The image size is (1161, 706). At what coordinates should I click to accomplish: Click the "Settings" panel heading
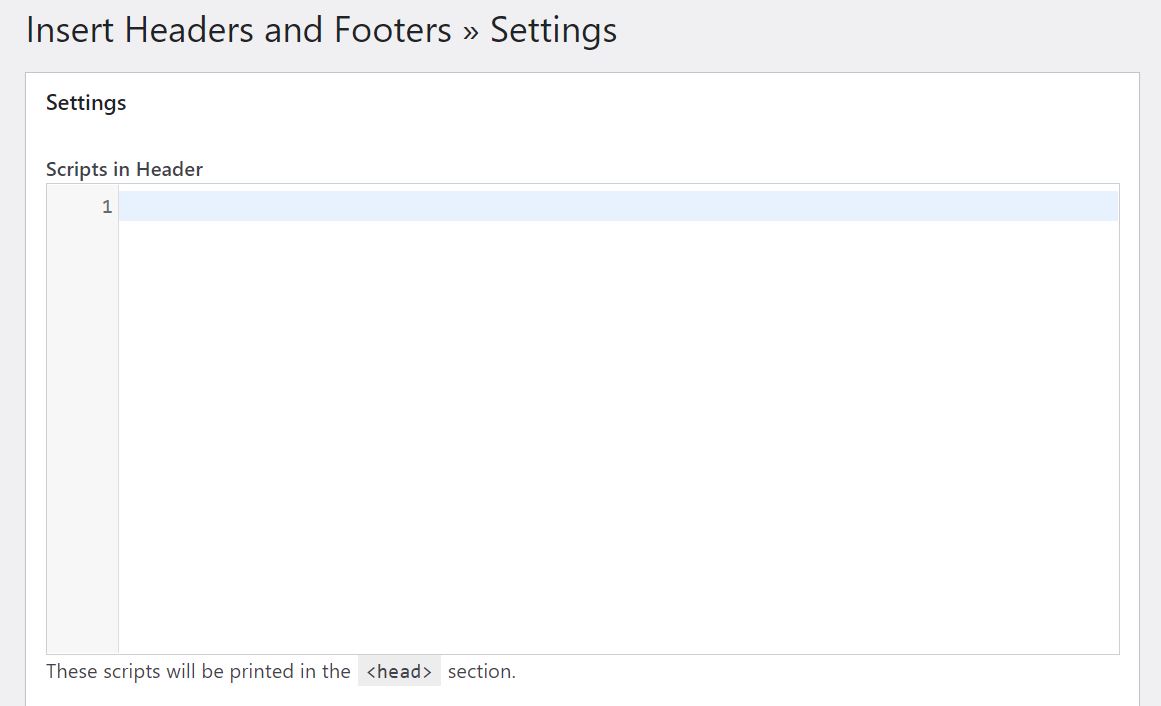[86, 103]
